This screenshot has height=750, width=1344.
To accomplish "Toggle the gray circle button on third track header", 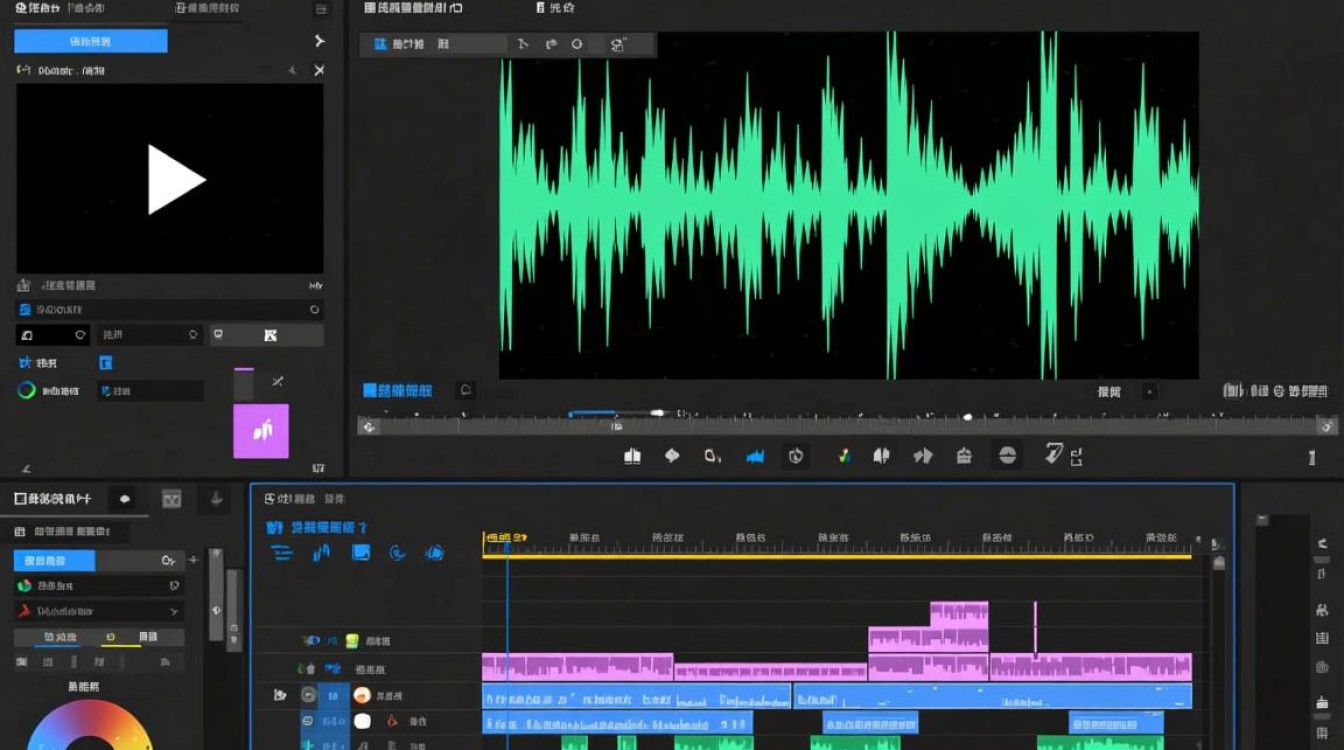I will coord(310,695).
